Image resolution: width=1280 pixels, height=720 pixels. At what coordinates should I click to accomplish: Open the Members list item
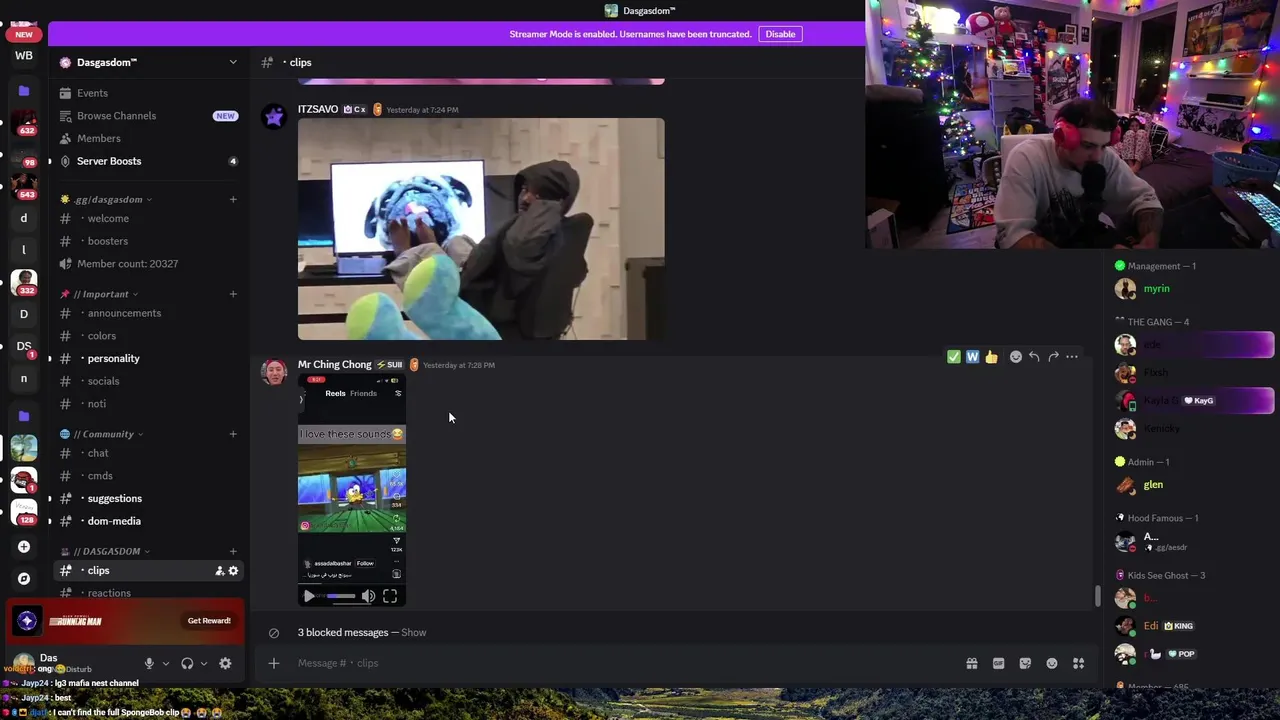click(149, 138)
